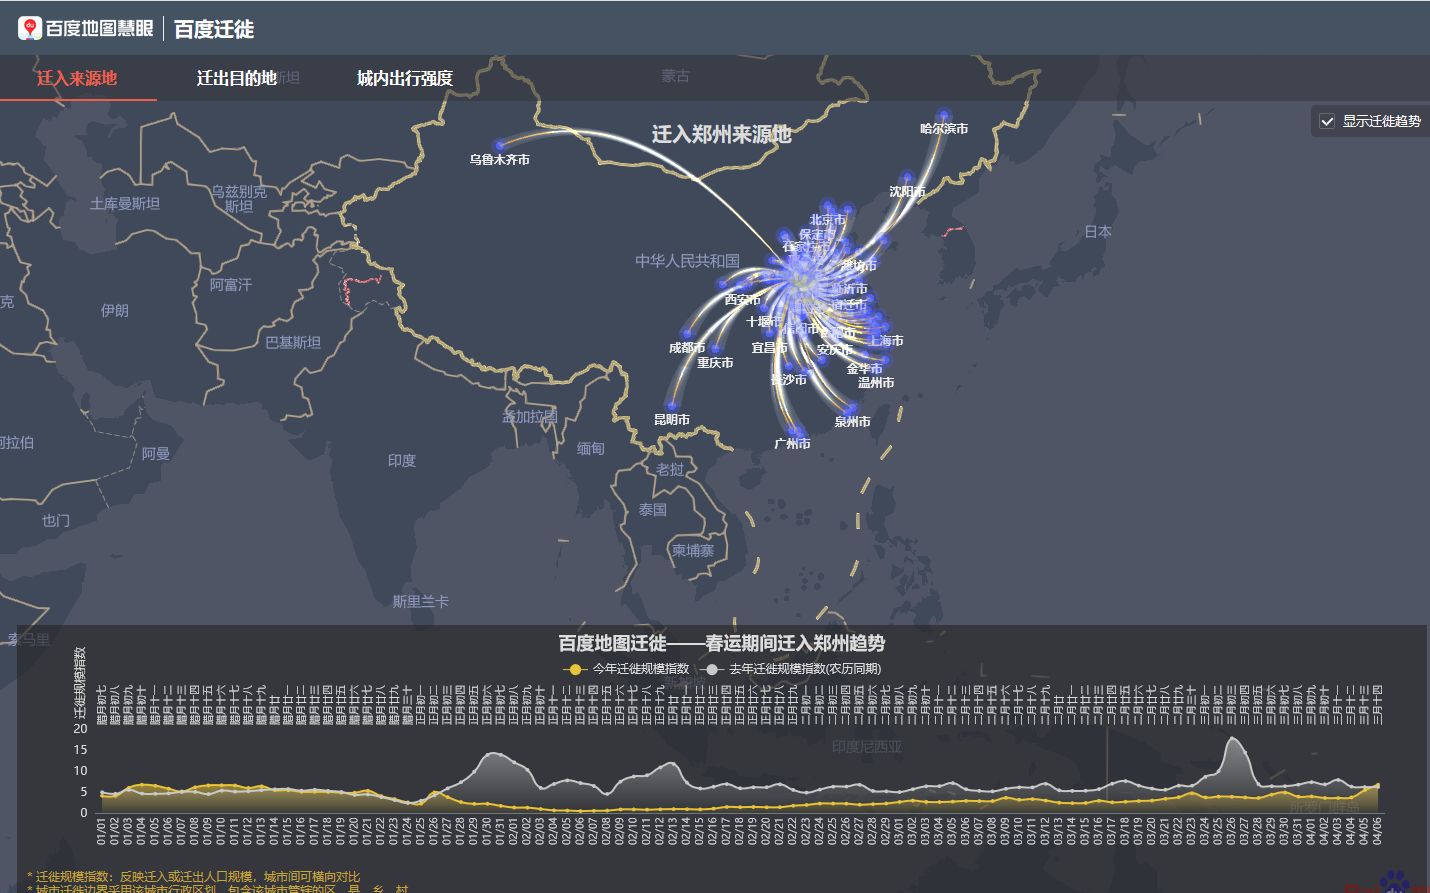Click the 巴基斯坦 country label
The height and width of the screenshot is (893, 1430).
(x=293, y=342)
